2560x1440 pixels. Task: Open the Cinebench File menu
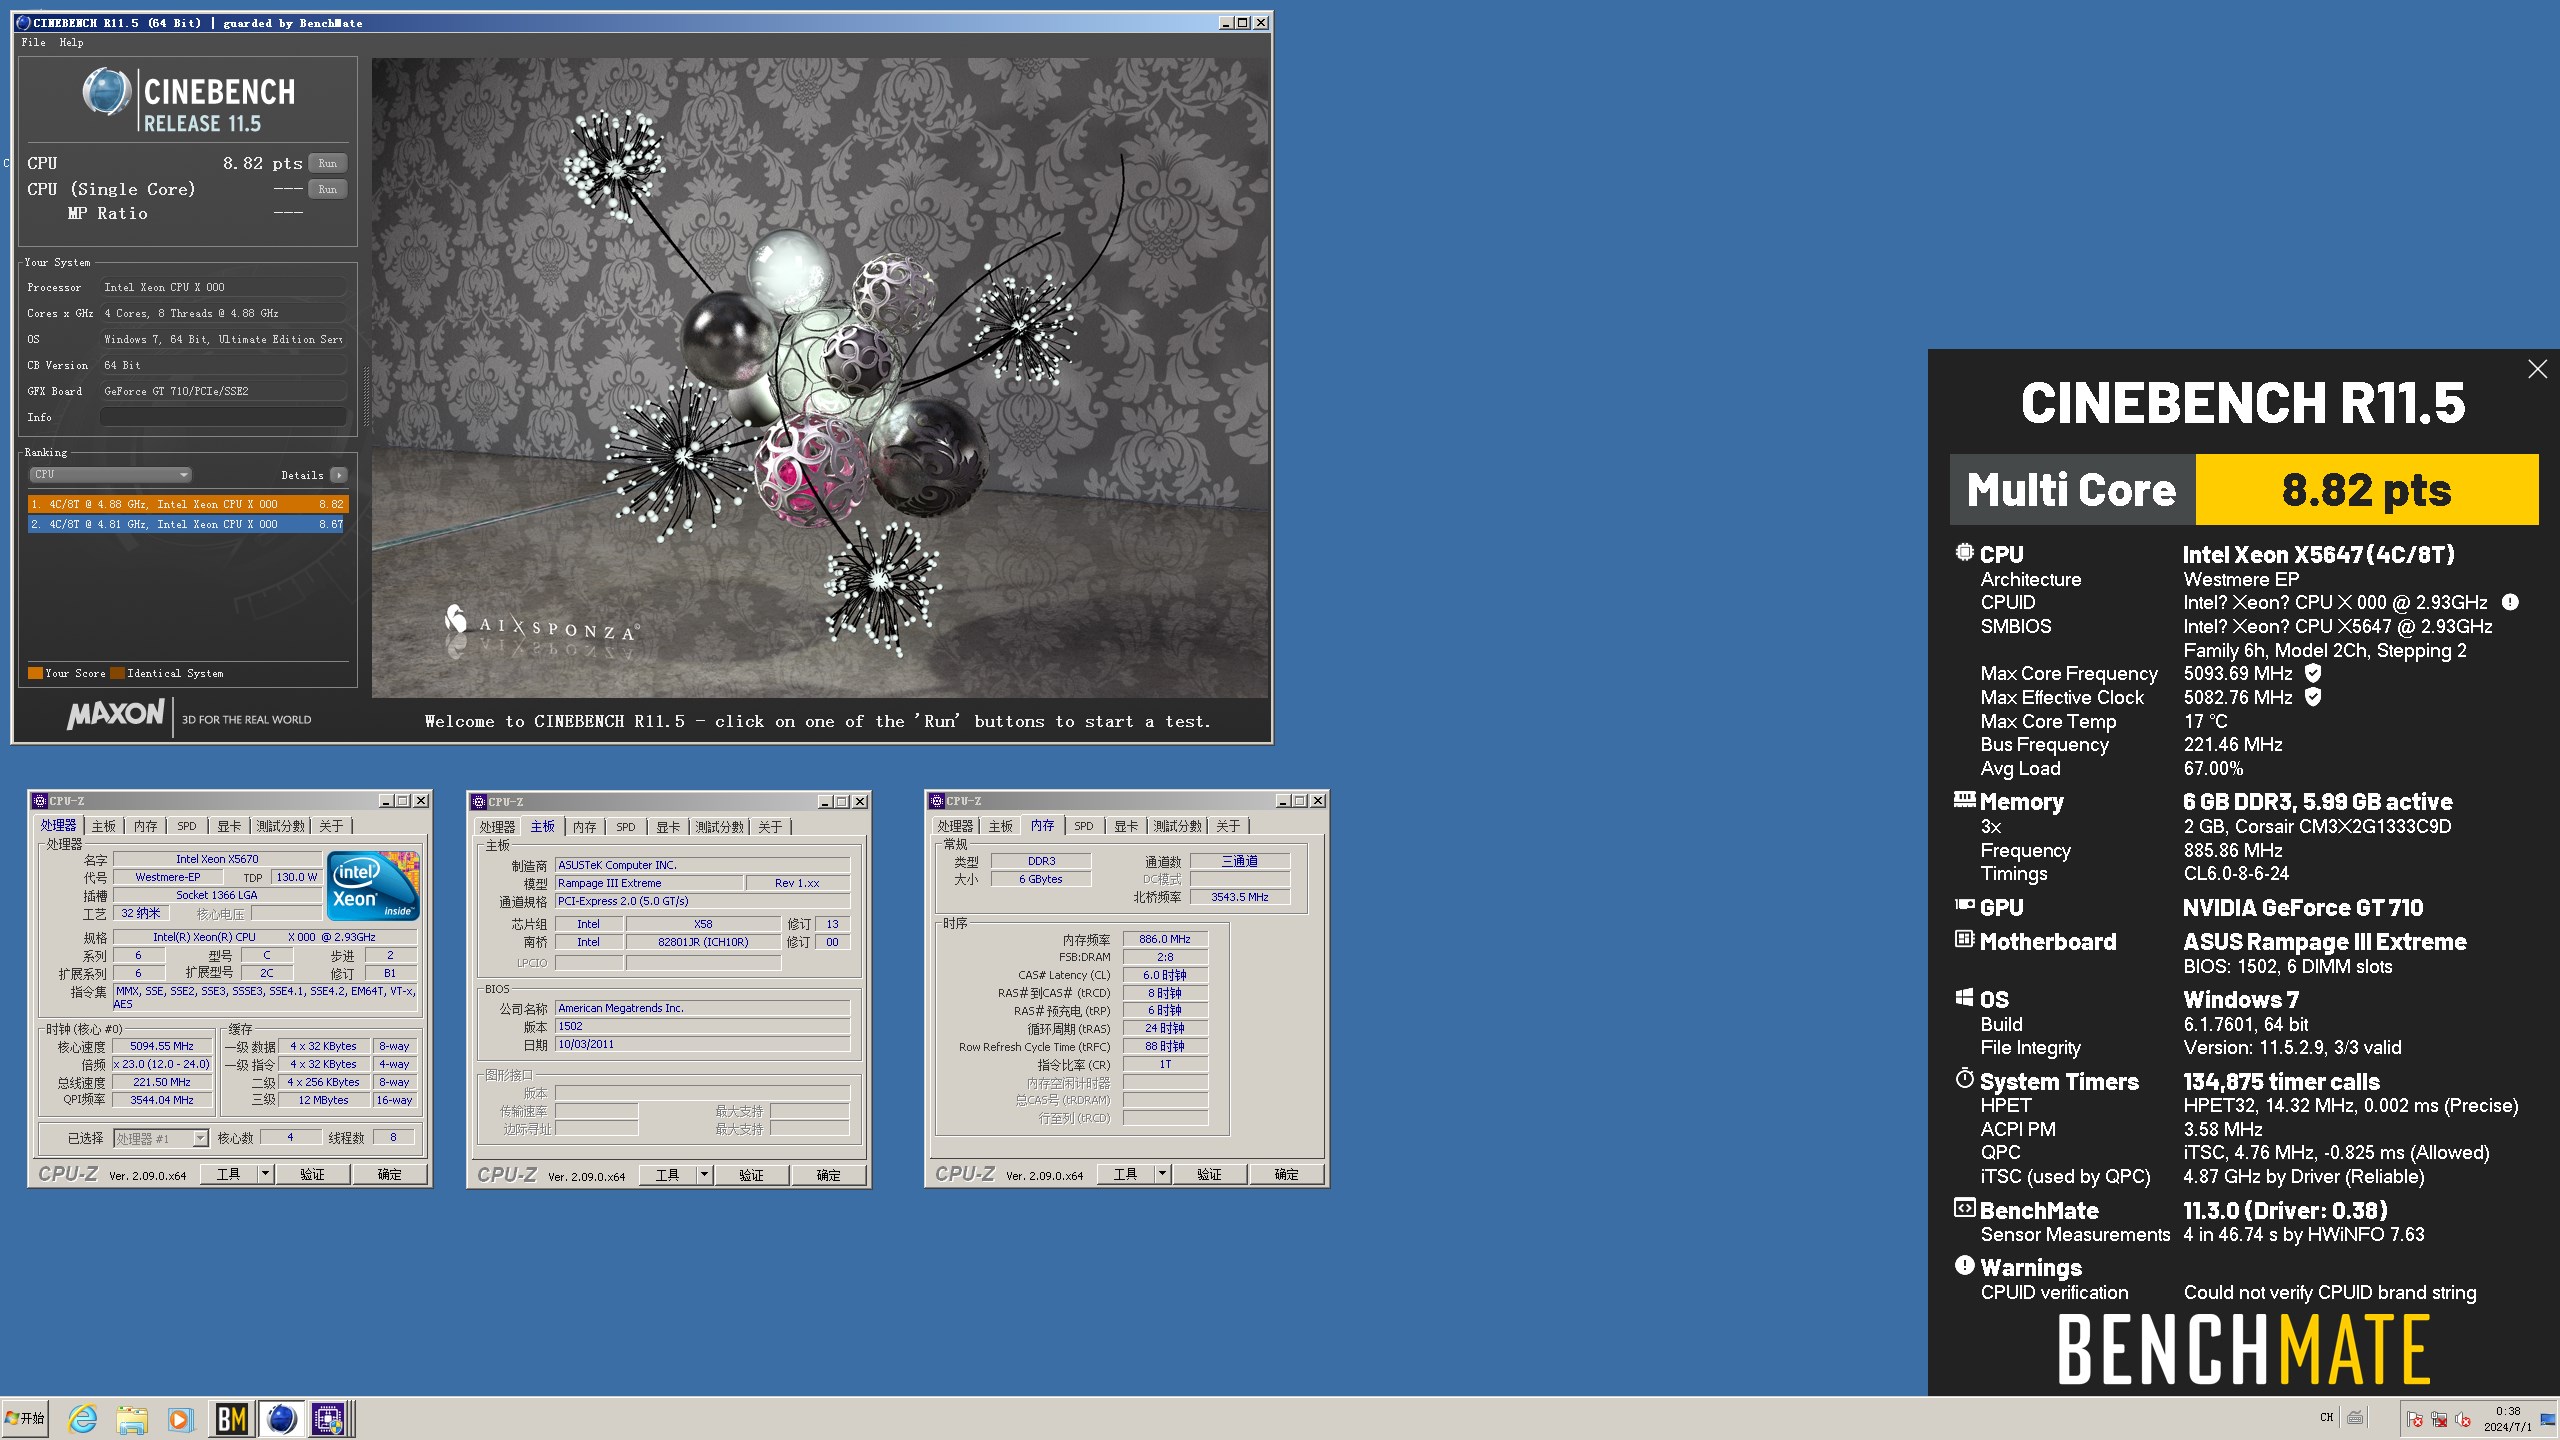click(33, 42)
